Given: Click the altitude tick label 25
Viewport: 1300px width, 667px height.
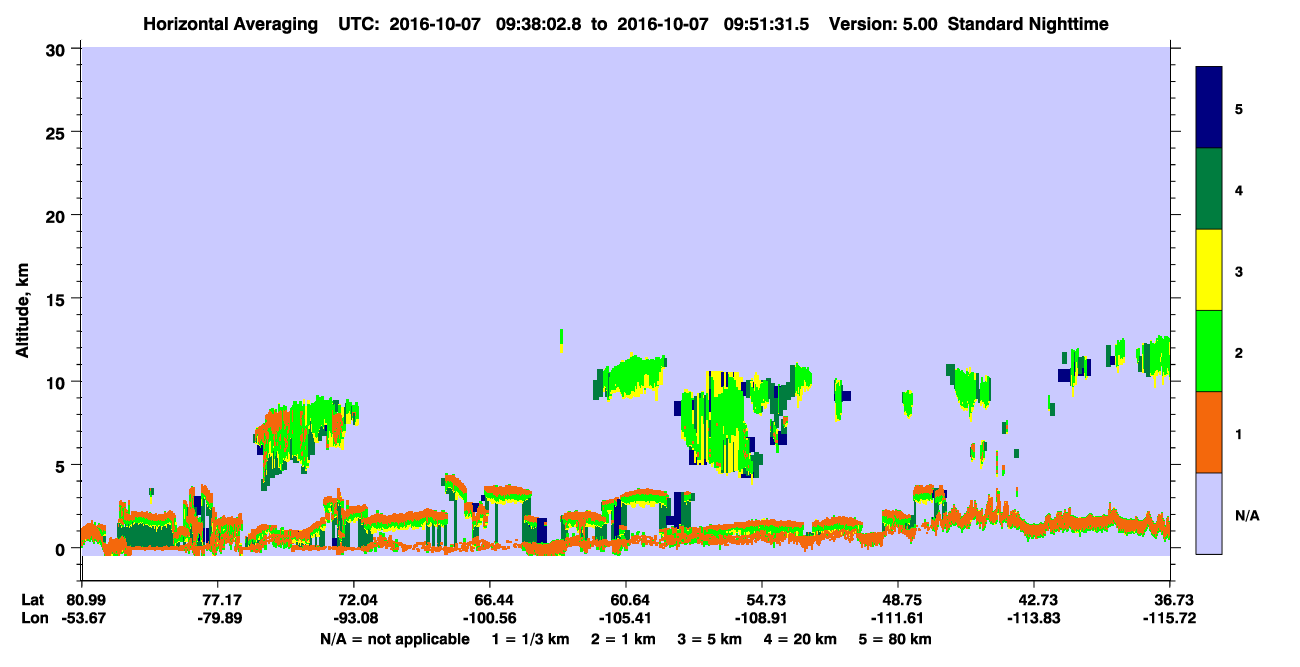Looking at the screenshot, I should [x=58, y=132].
